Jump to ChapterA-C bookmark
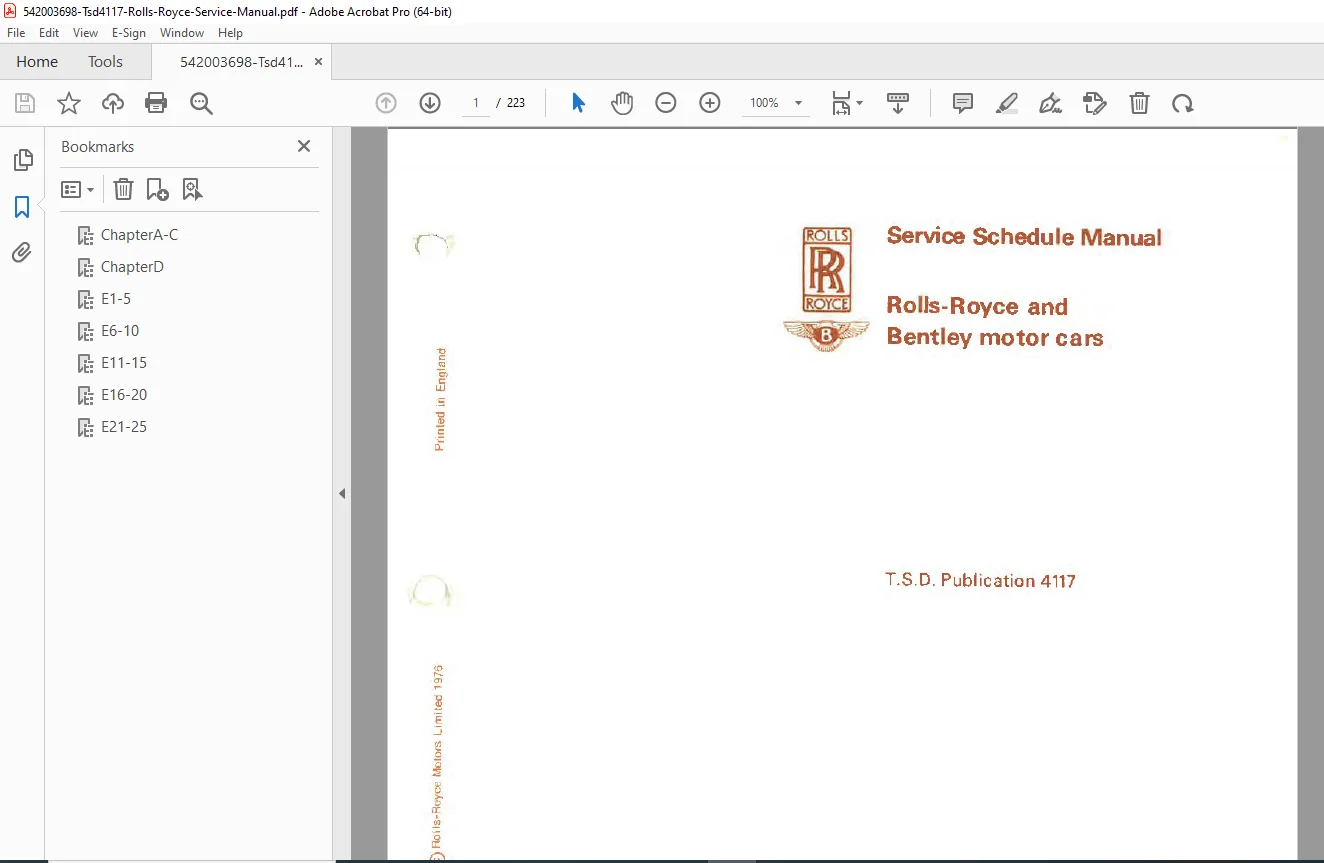This screenshot has height=863, width=1324. pyautogui.click(x=139, y=235)
